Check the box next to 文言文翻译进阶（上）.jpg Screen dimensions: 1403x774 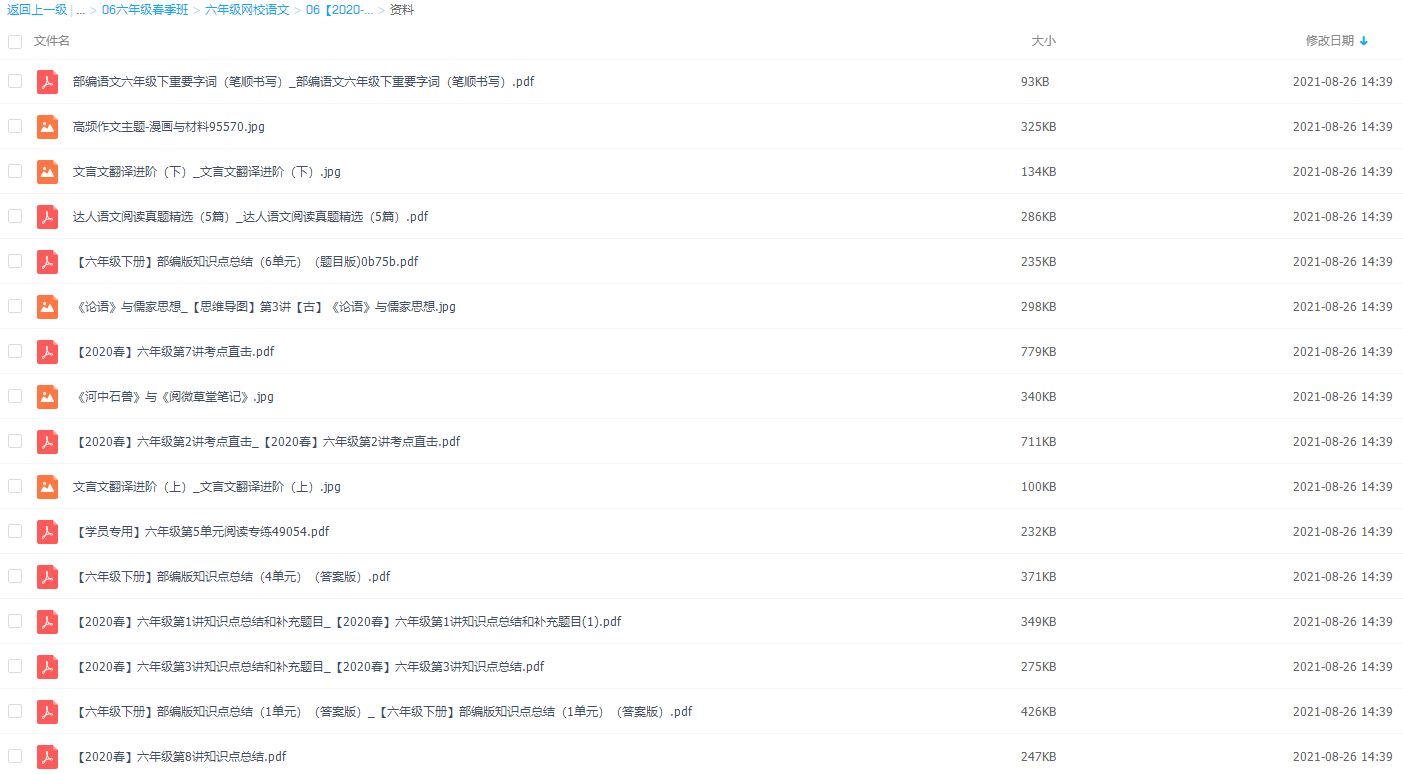click(14, 486)
